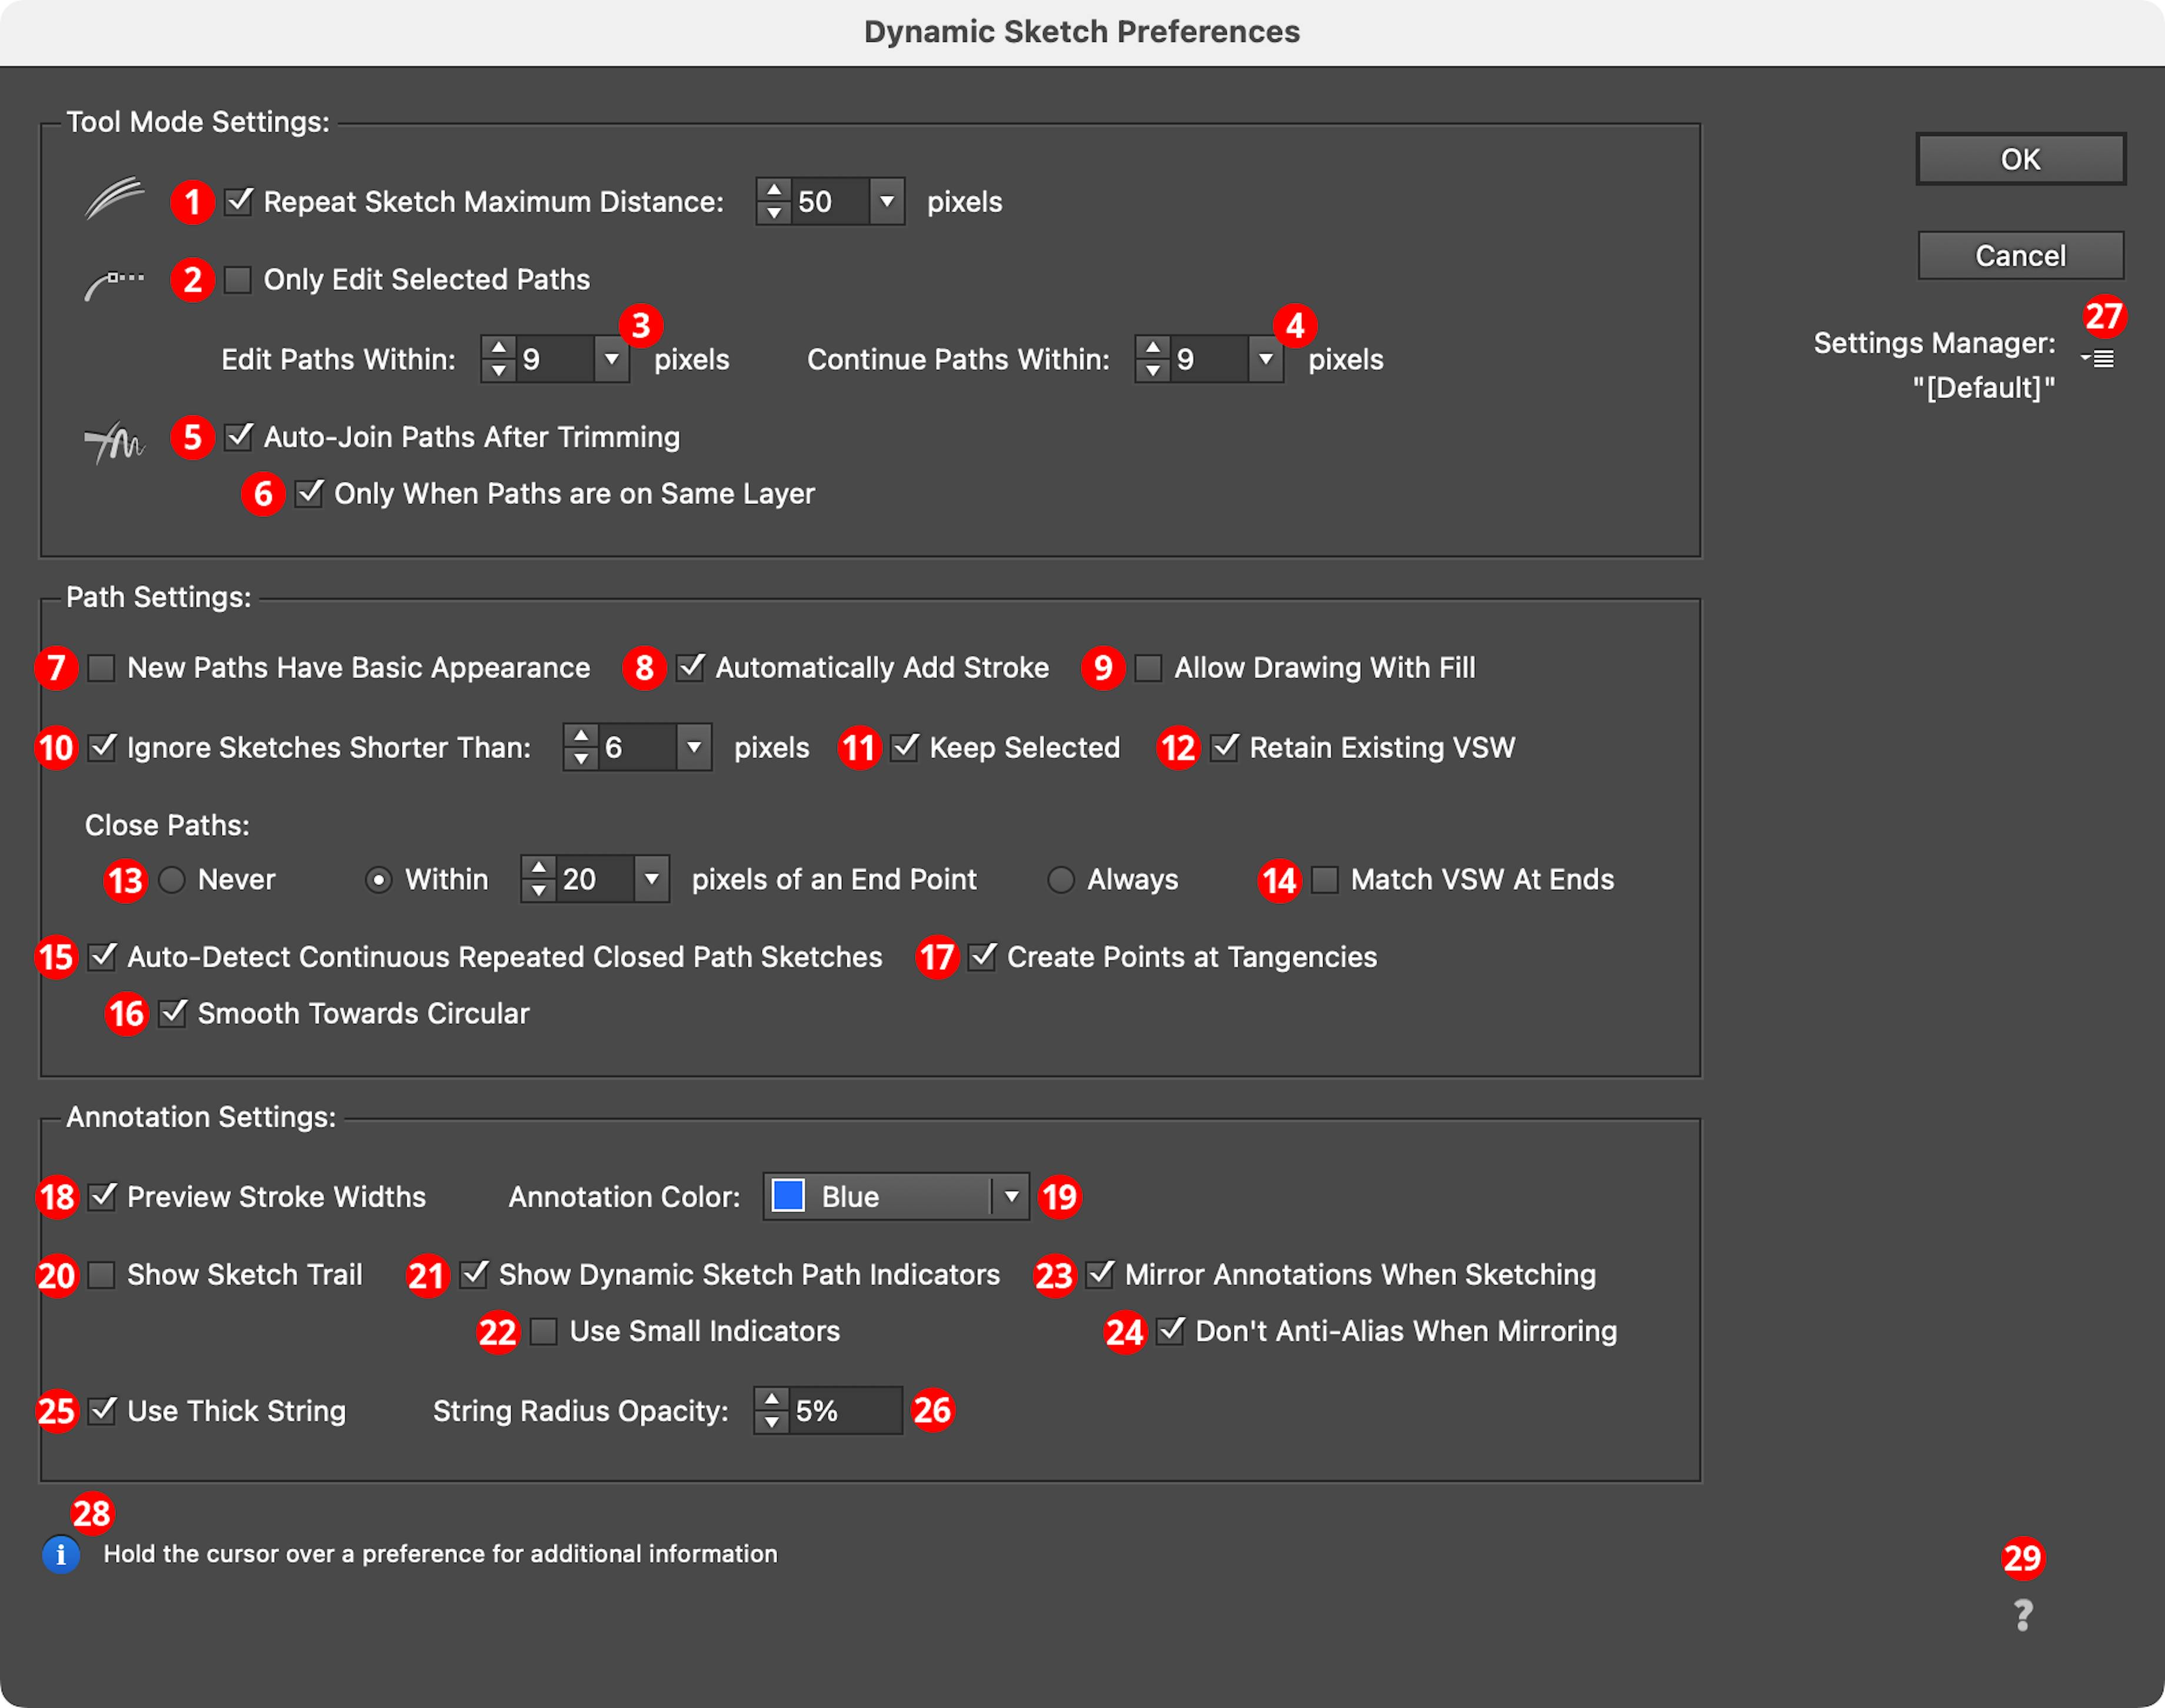Disable Automatically Add Stroke
Viewport: 2165px width, 1708px height.
click(689, 667)
